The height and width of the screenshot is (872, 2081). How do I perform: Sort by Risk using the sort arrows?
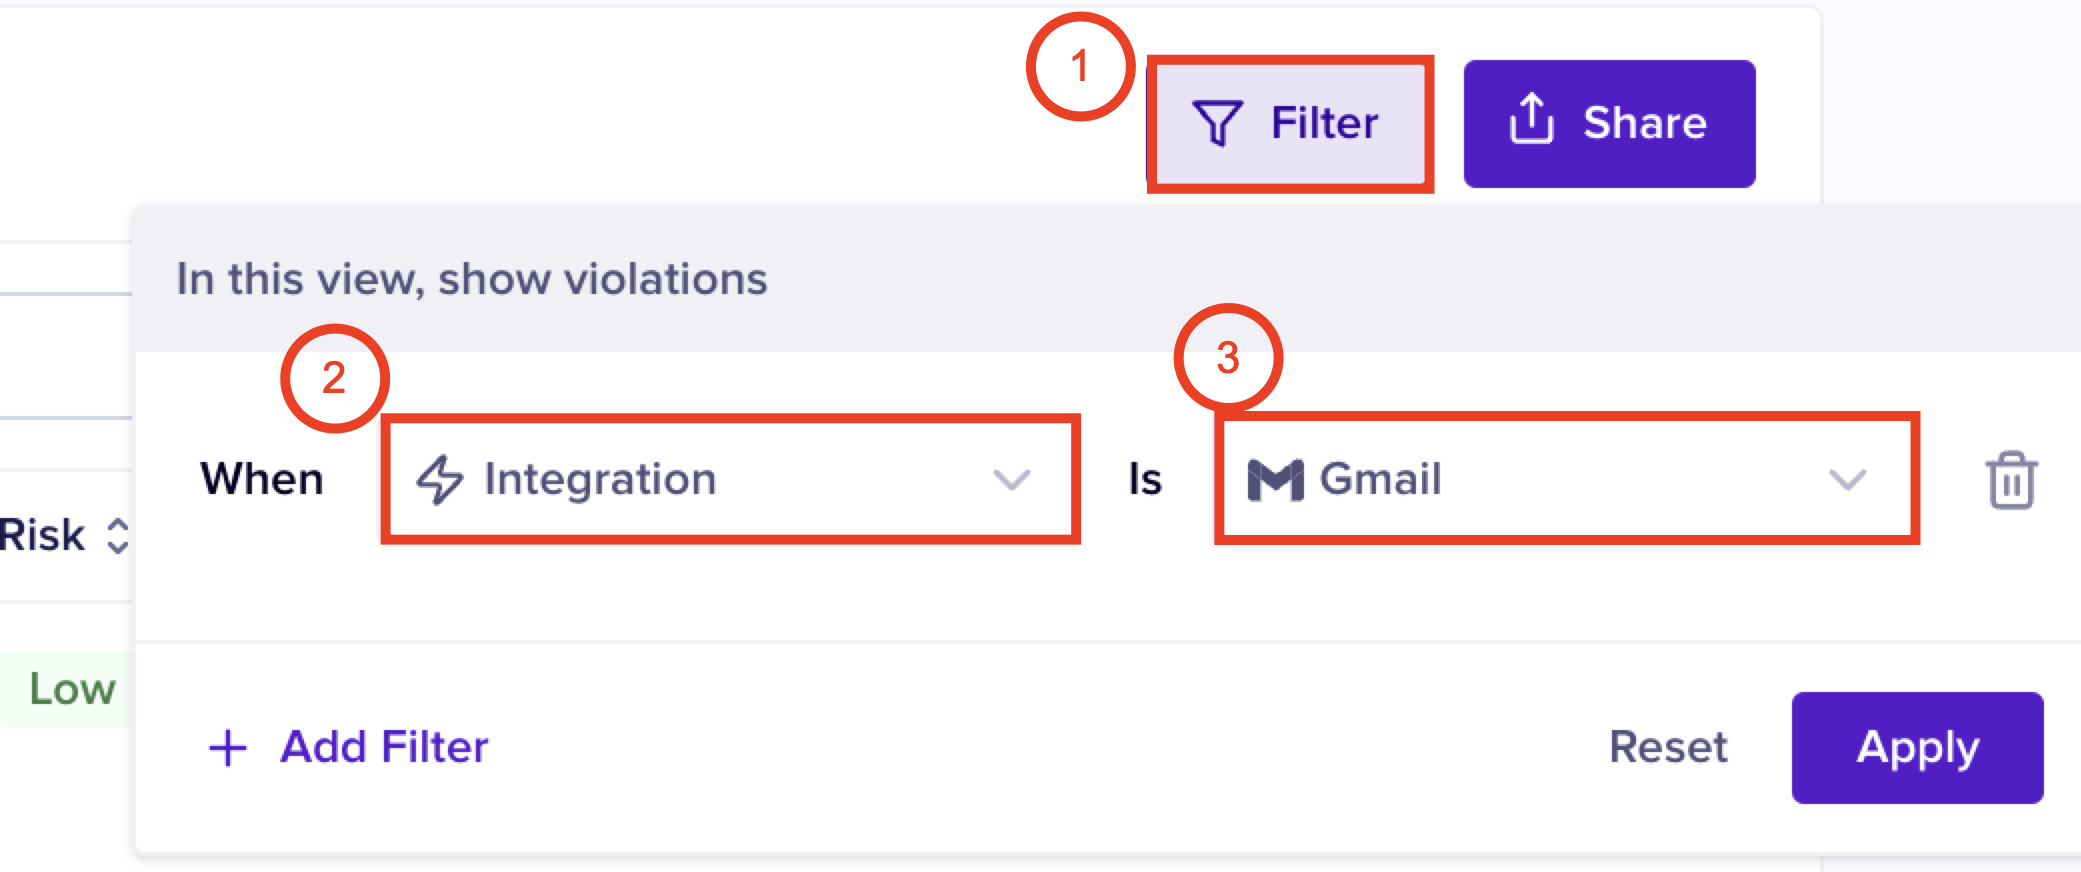118,535
